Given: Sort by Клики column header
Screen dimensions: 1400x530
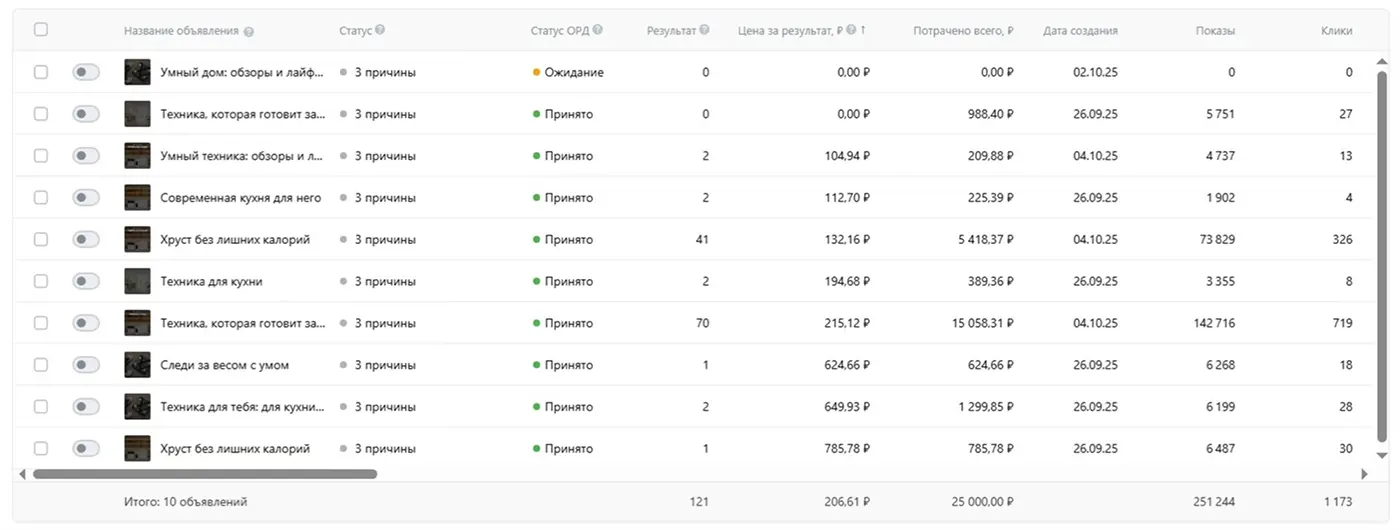Looking at the screenshot, I should (x=1336, y=31).
